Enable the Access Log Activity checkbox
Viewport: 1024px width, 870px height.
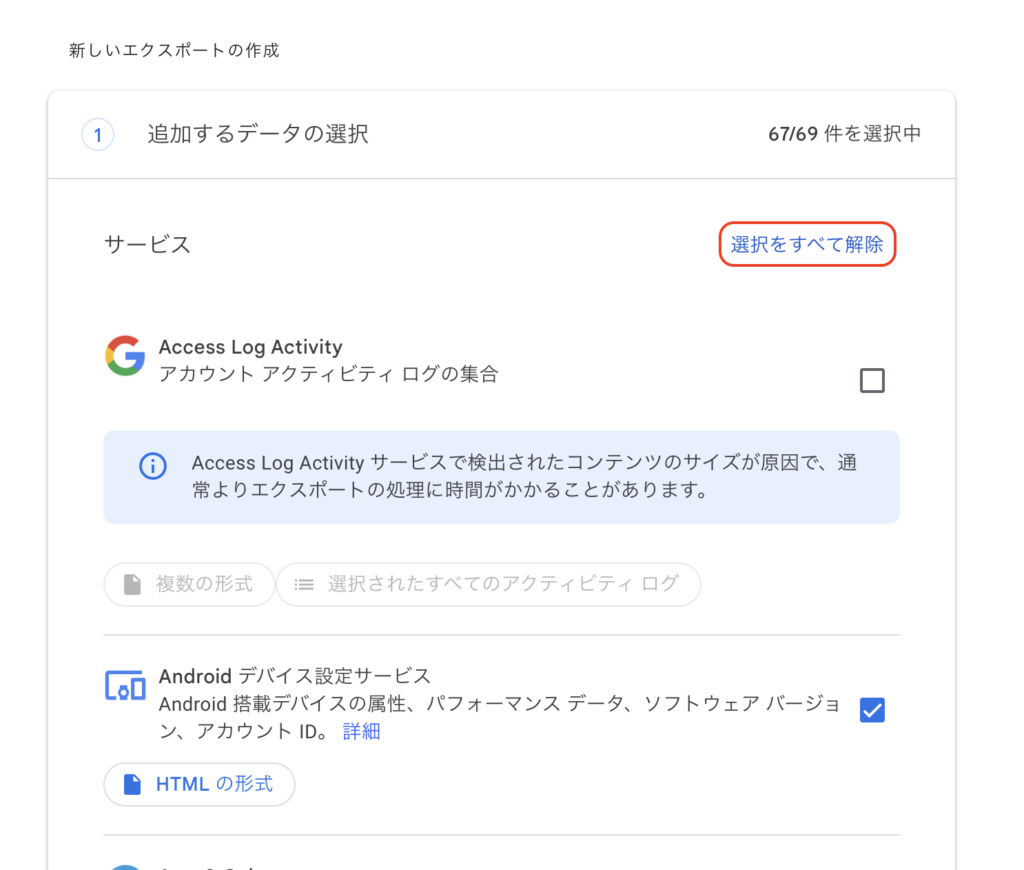(x=872, y=380)
